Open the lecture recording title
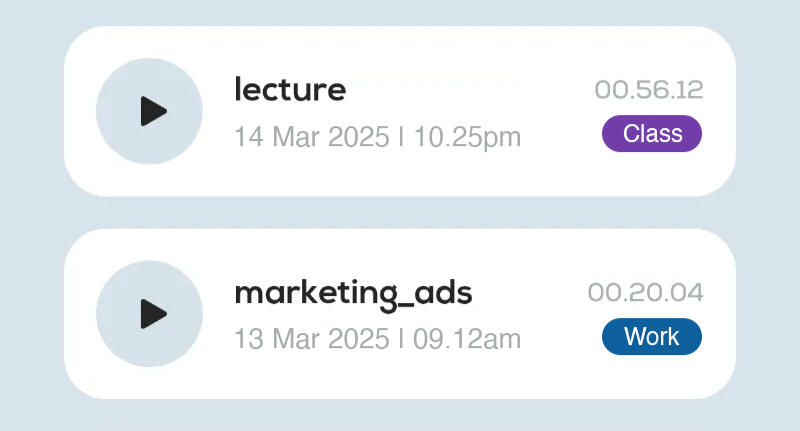This screenshot has width=800, height=431. pos(290,90)
